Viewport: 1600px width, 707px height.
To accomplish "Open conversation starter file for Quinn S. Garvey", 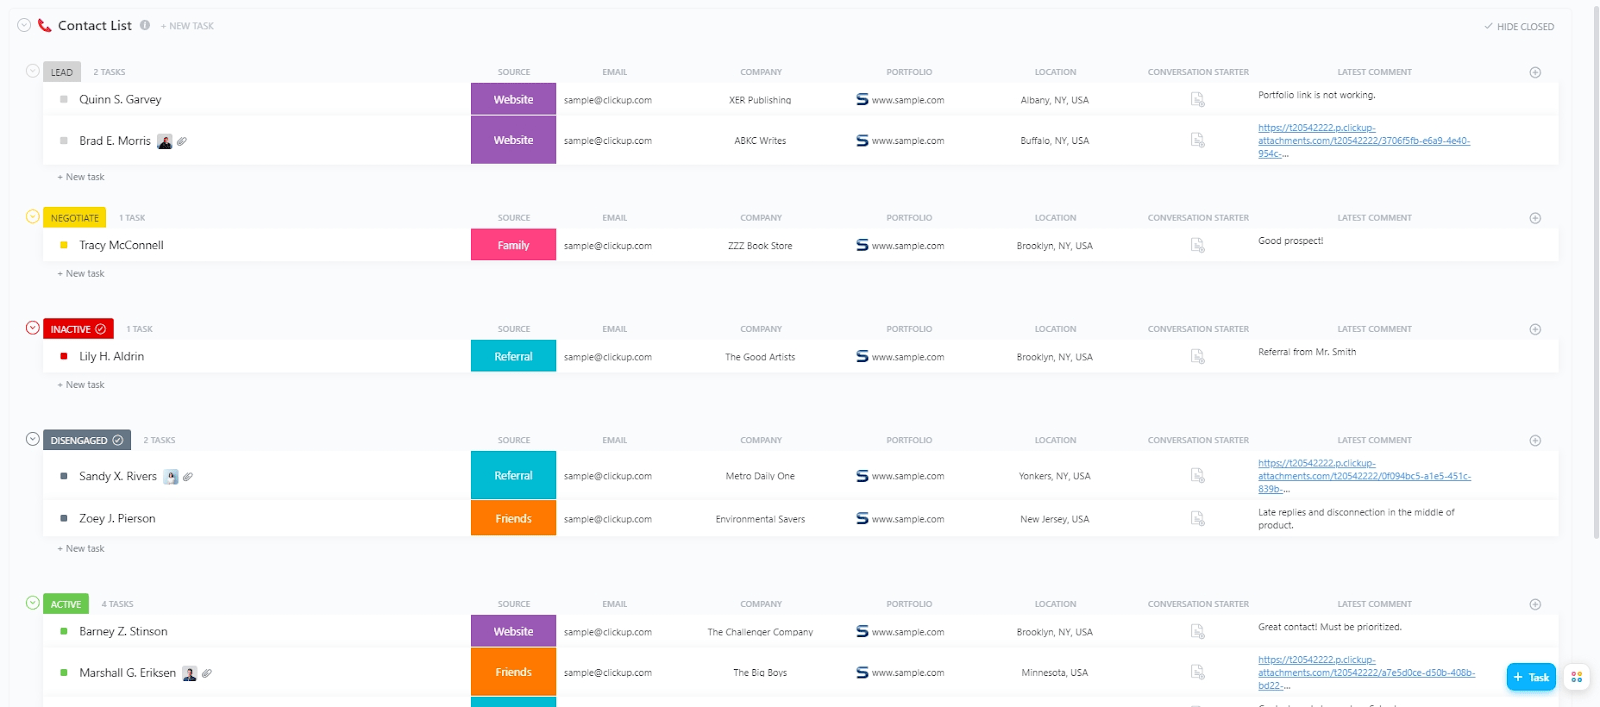I will click(1197, 99).
